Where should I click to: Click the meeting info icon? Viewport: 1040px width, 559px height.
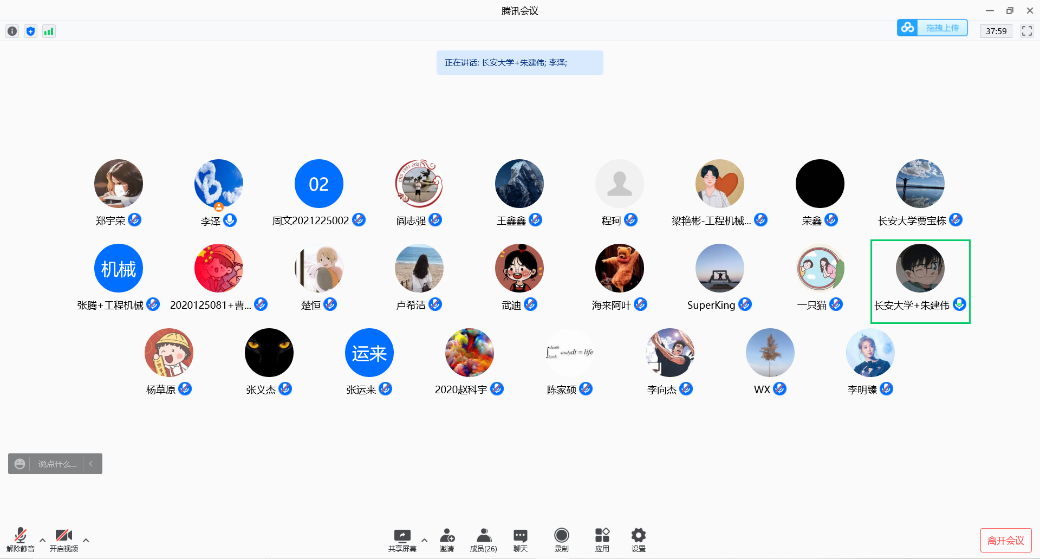tap(12, 31)
